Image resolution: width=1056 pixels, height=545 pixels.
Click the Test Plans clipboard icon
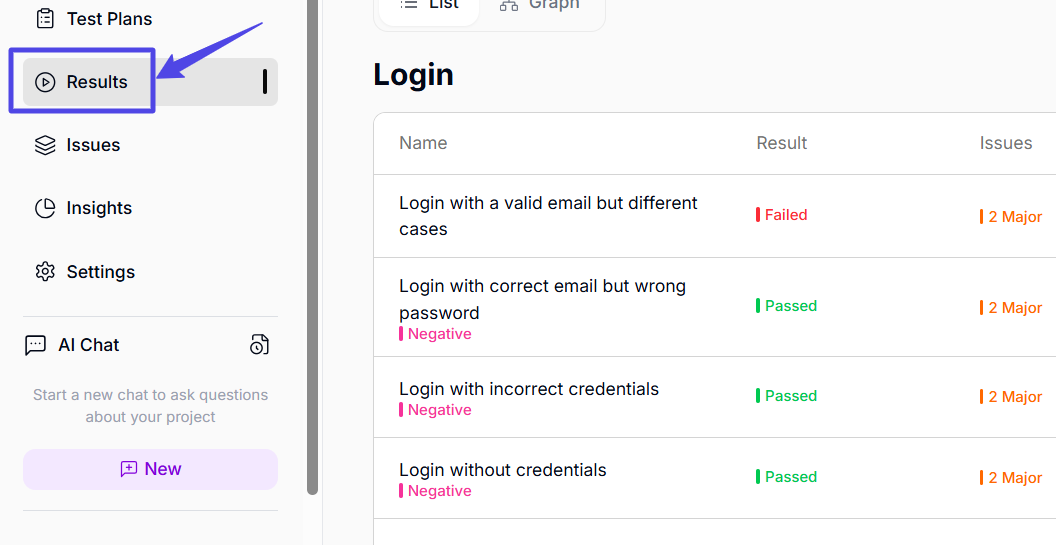(45, 19)
